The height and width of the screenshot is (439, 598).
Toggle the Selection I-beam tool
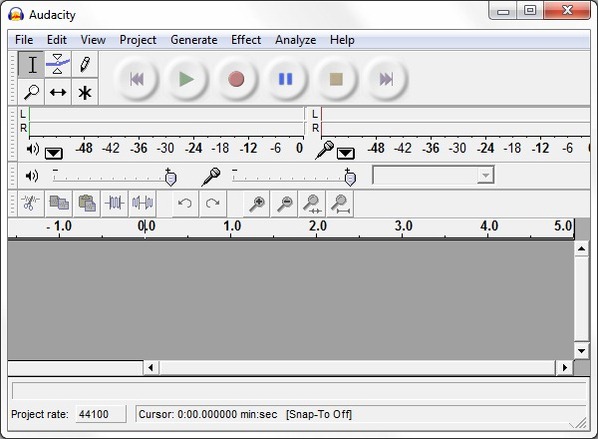tap(31, 64)
